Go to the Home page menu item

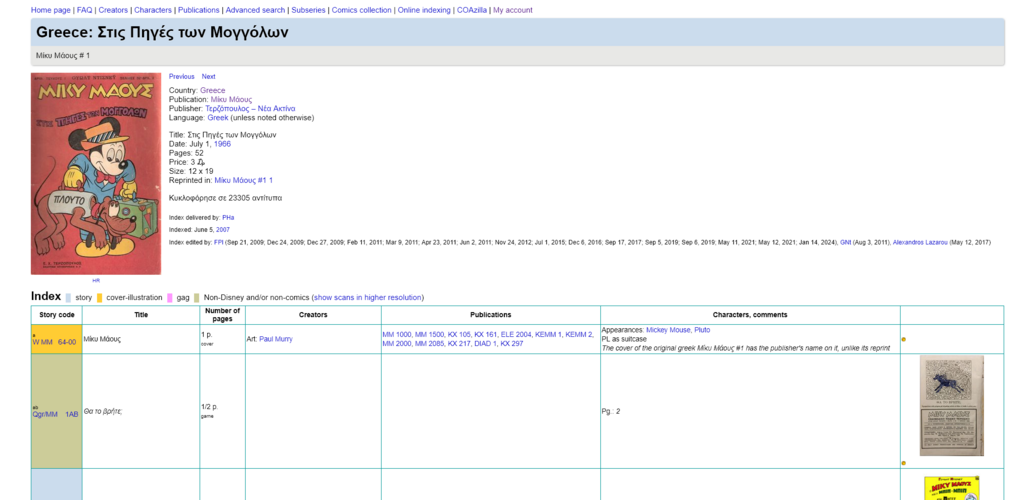point(51,10)
